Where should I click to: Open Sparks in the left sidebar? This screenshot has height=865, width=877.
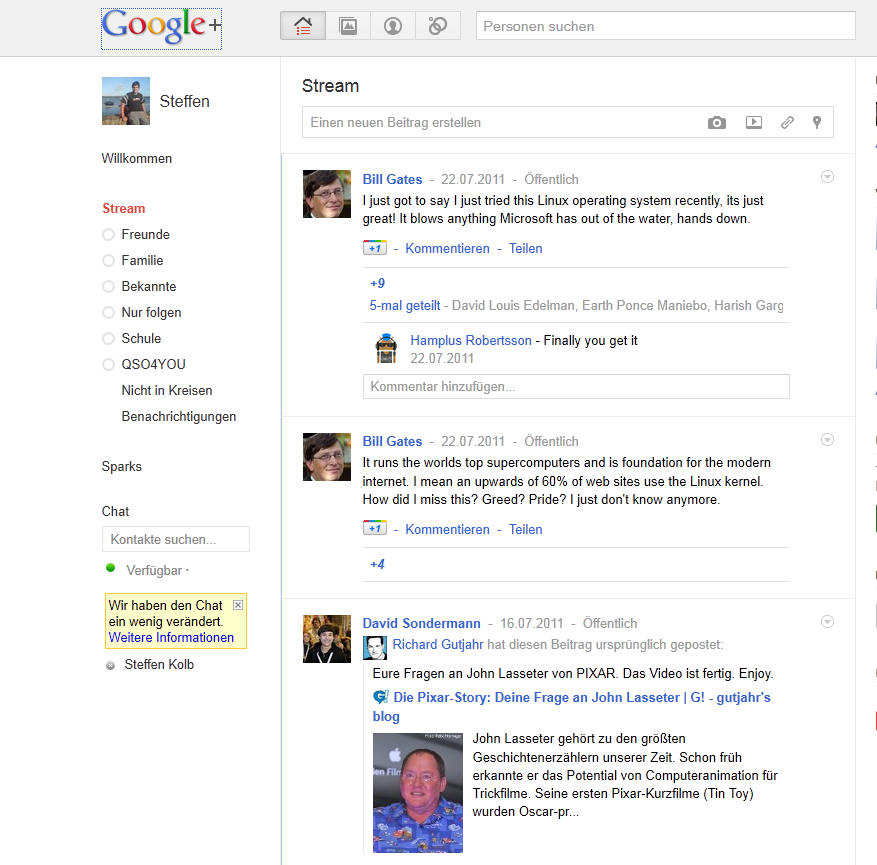122,466
